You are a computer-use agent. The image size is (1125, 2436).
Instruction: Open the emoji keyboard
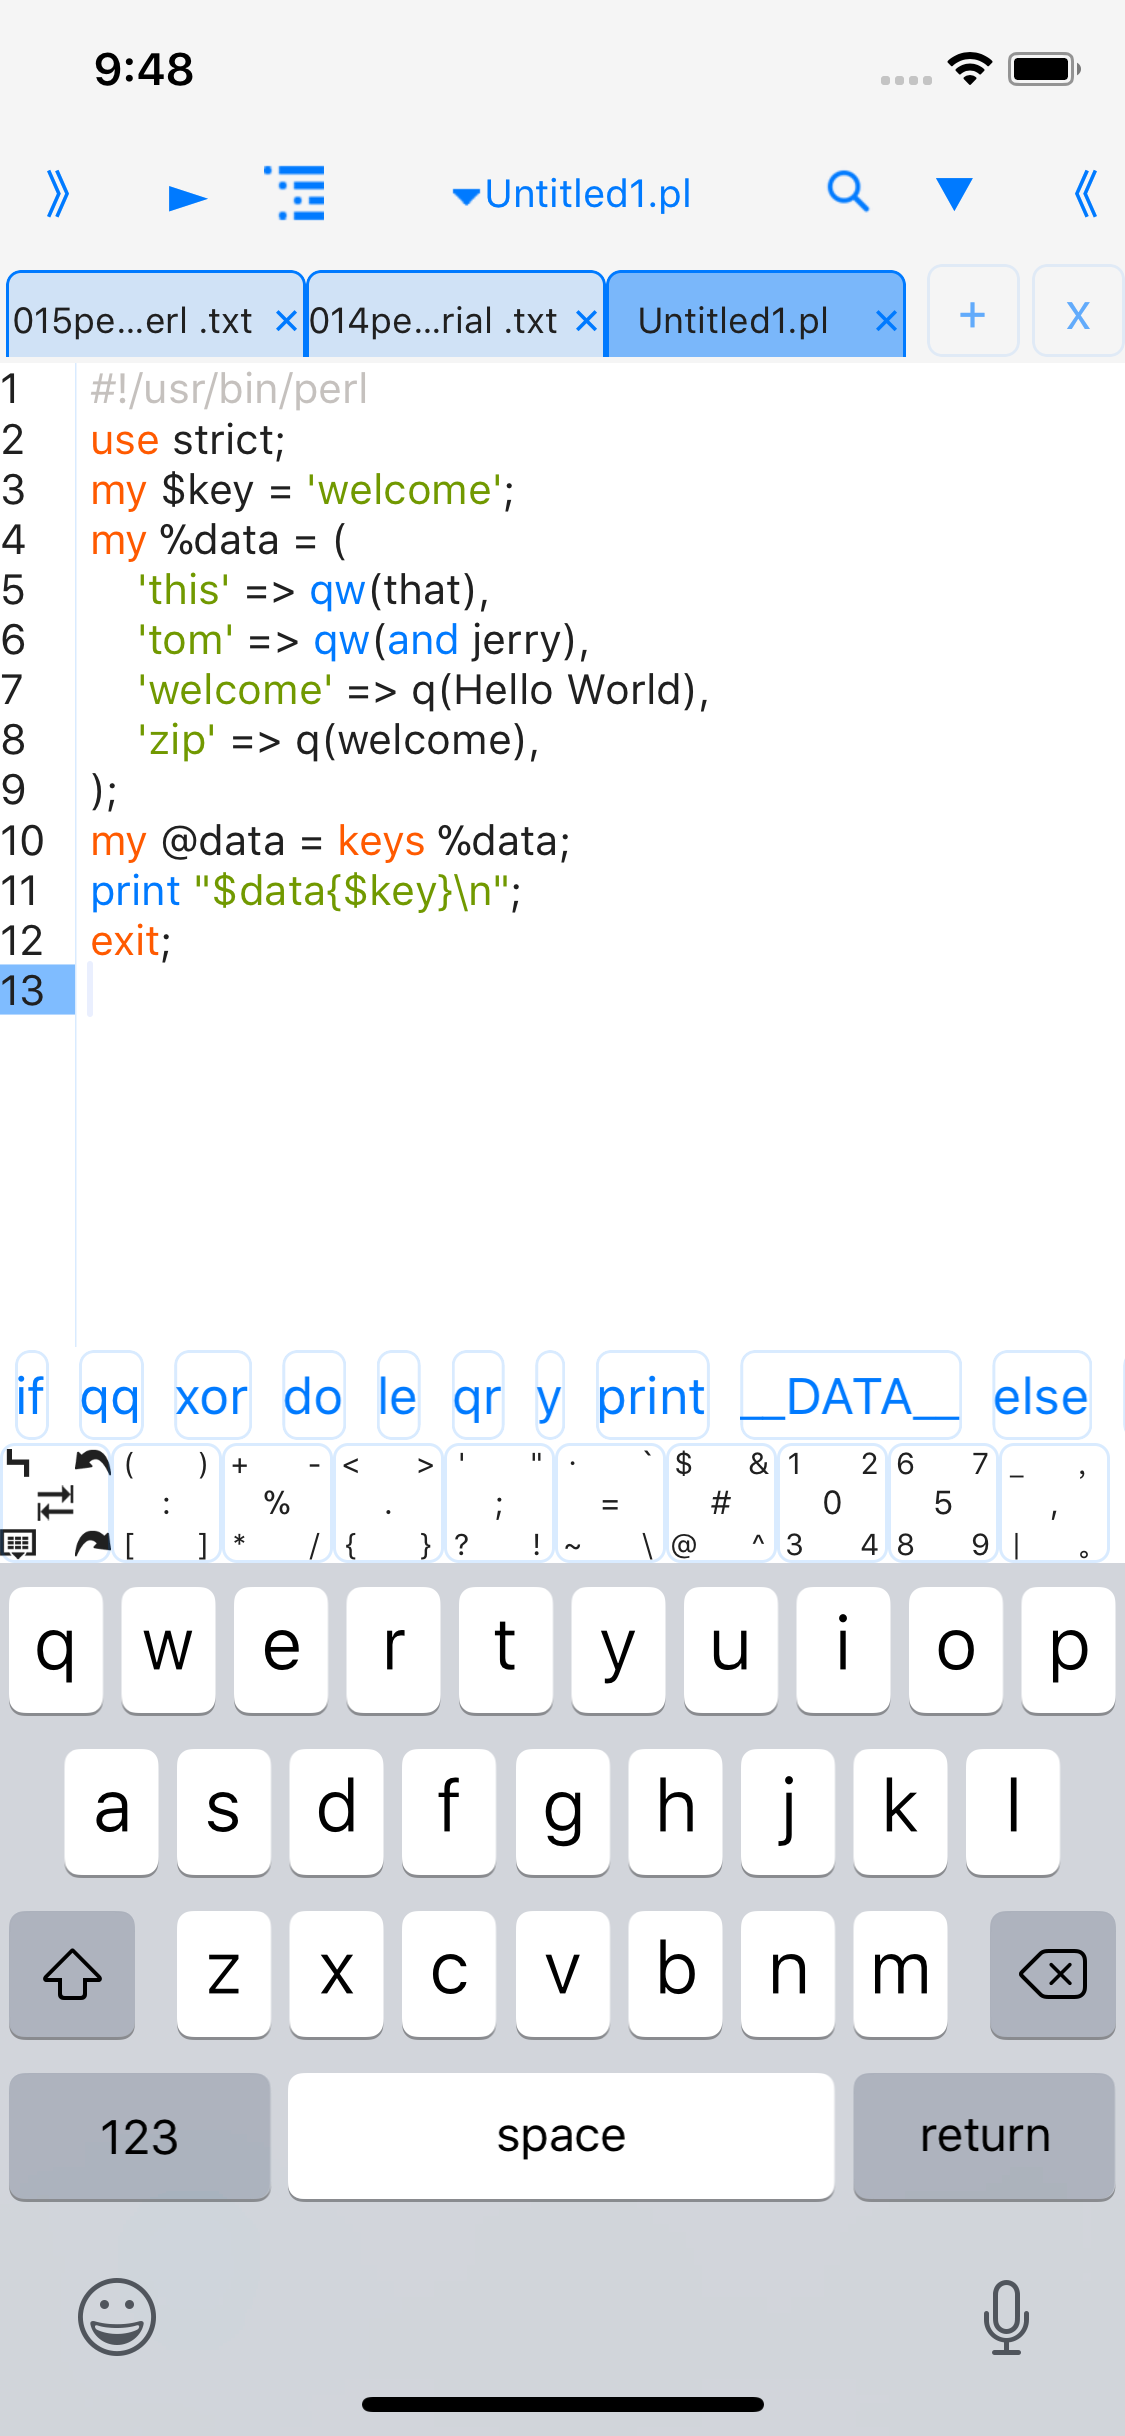click(117, 2317)
